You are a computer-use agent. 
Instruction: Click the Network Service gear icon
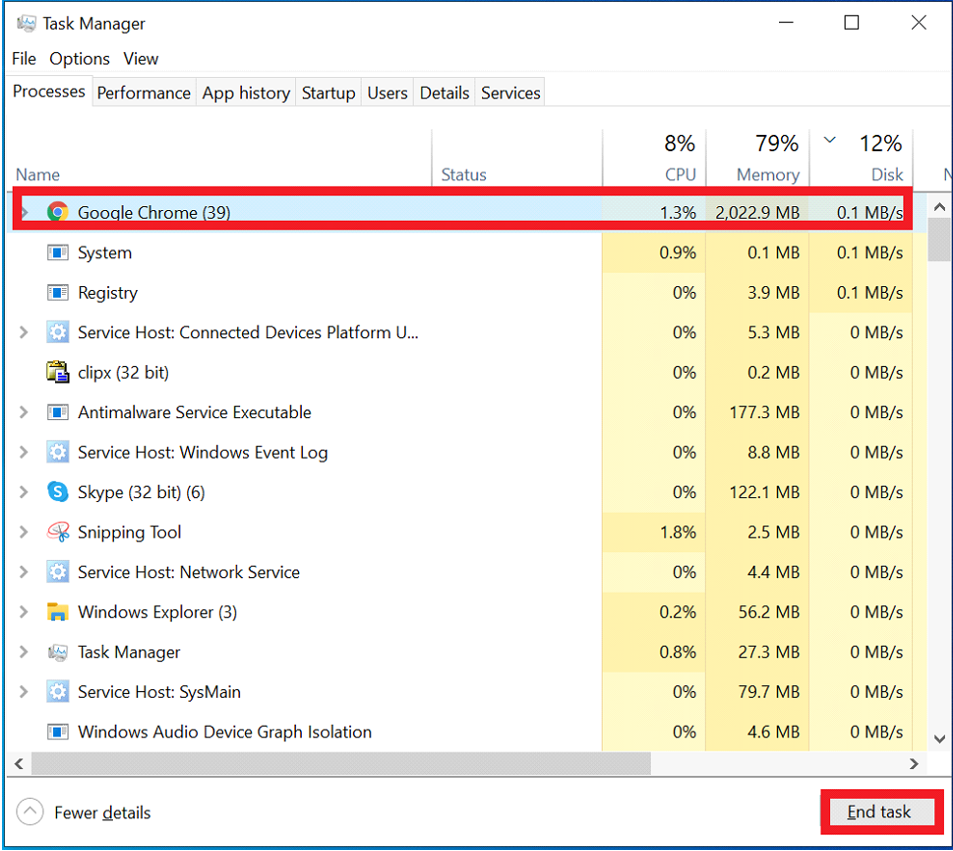click(57, 571)
